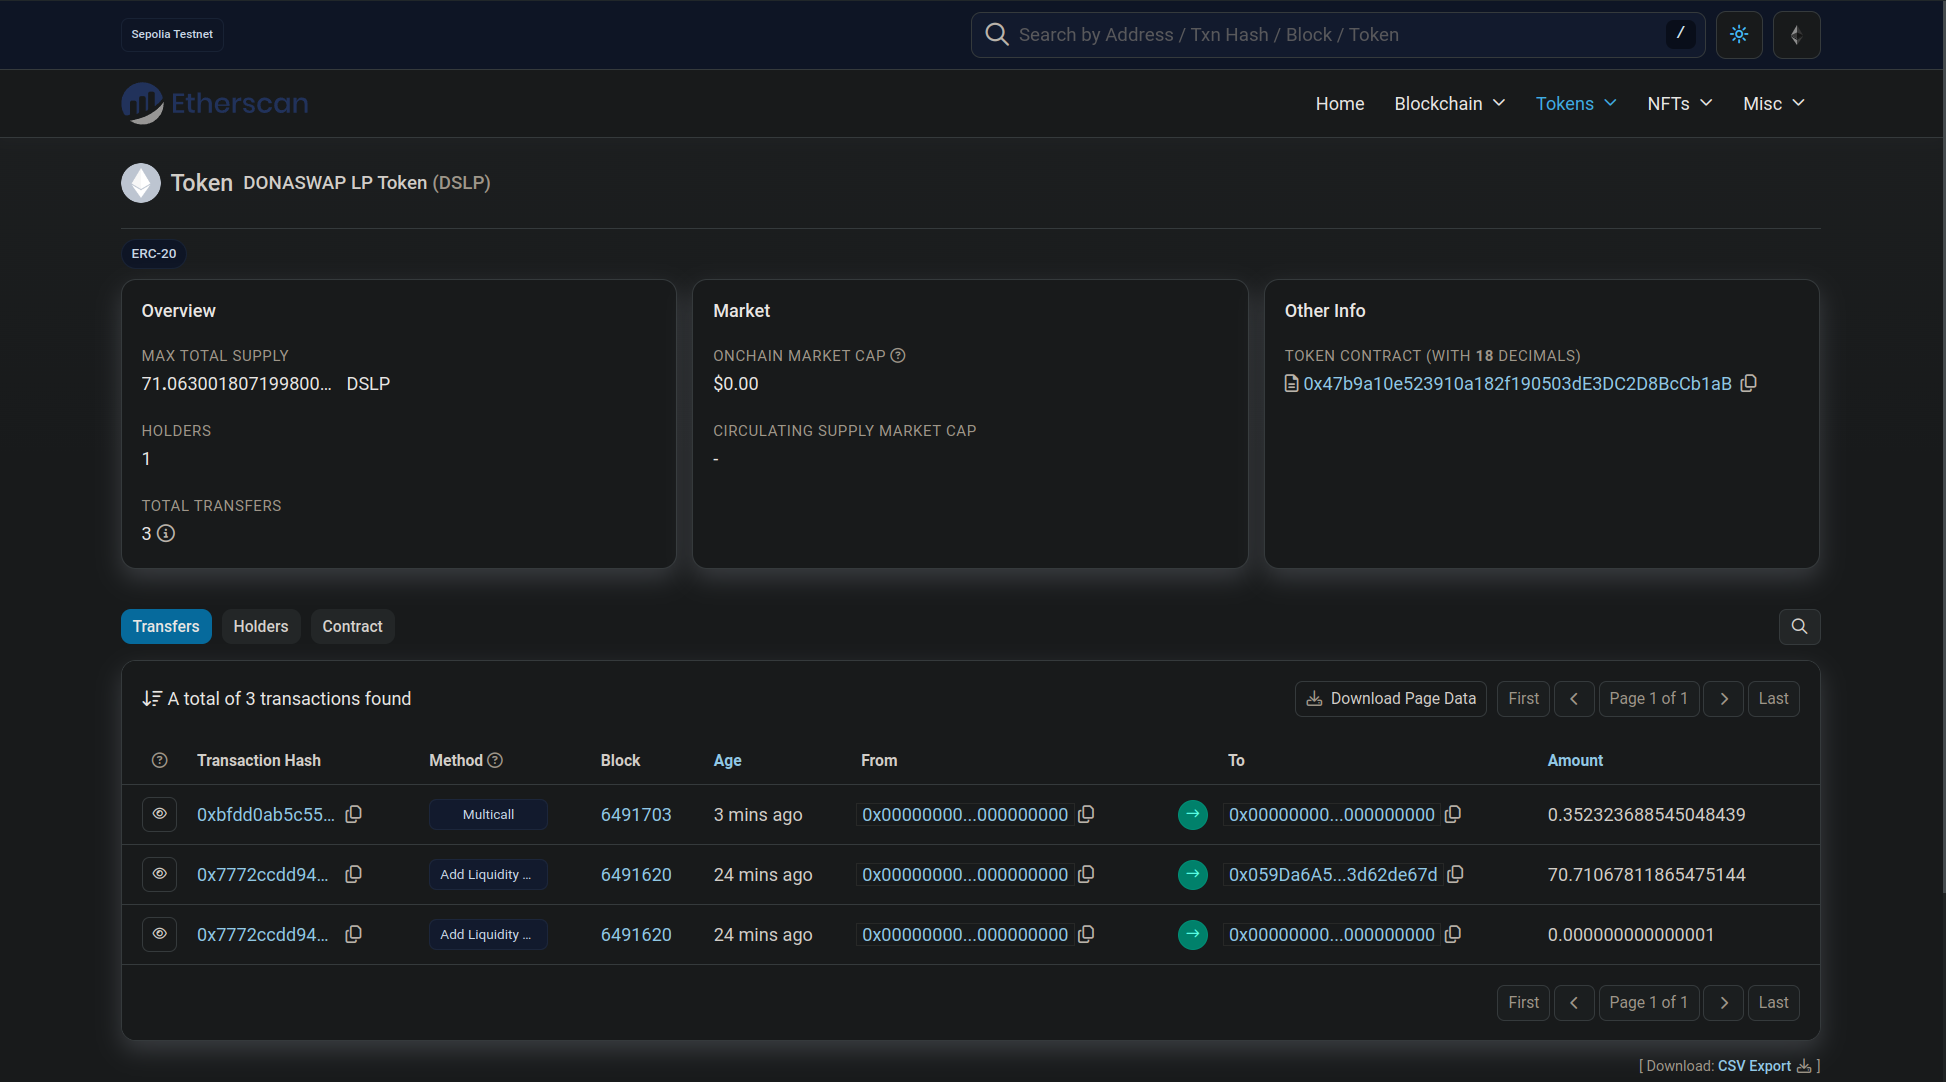Image resolution: width=1946 pixels, height=1082 pixels.
Task: Click the slash shortcut badge in search
Action: click(x=1680, y=34)
